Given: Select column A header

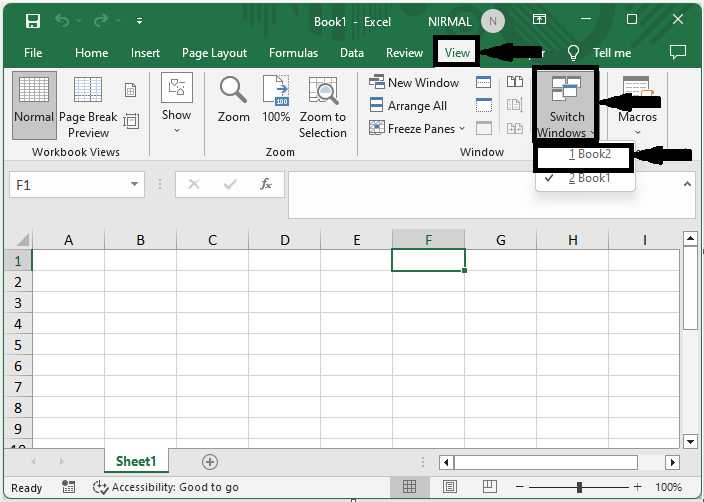Looking at the screenshot, I should pos(68,240).
